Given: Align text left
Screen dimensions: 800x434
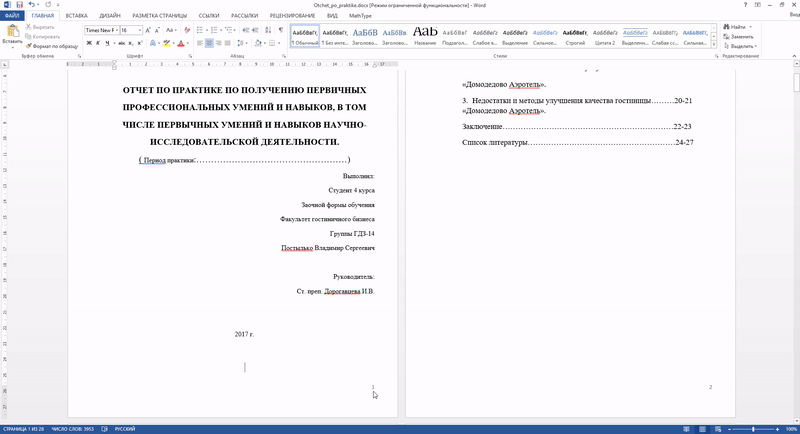Looking at the screenshot, I should click(200, 43).
